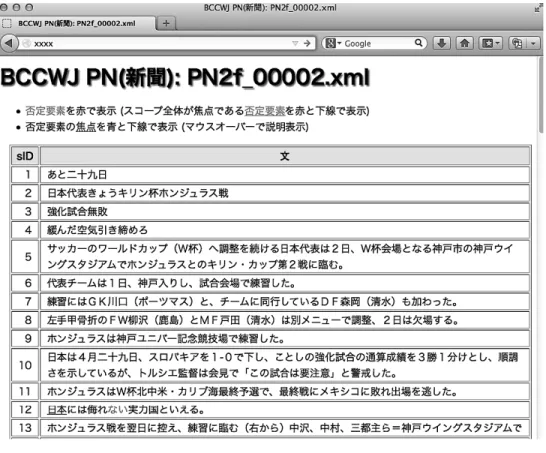Image resolution: width=546 pixels, height=453 pixels.
Task: Click the first 否定要素 text in first bullet
Action: pos(45,111)
